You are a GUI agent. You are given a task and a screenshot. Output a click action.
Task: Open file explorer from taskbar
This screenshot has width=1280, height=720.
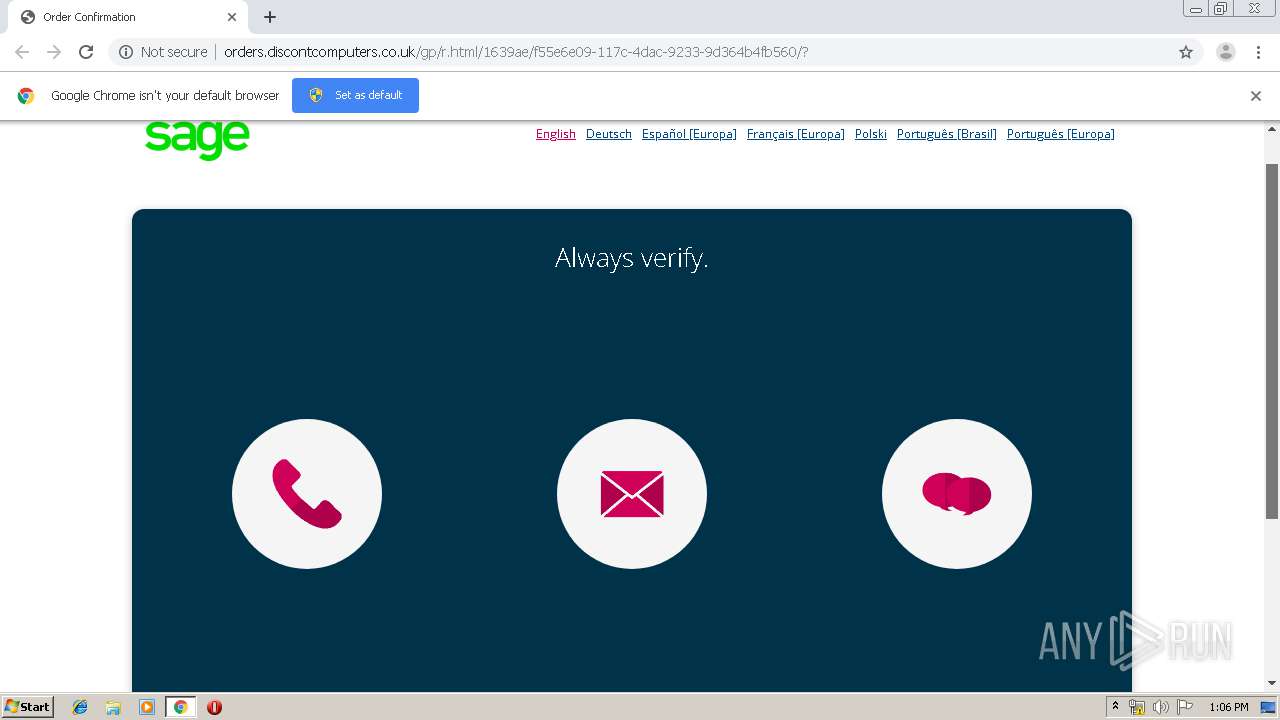tap(113, 707)
